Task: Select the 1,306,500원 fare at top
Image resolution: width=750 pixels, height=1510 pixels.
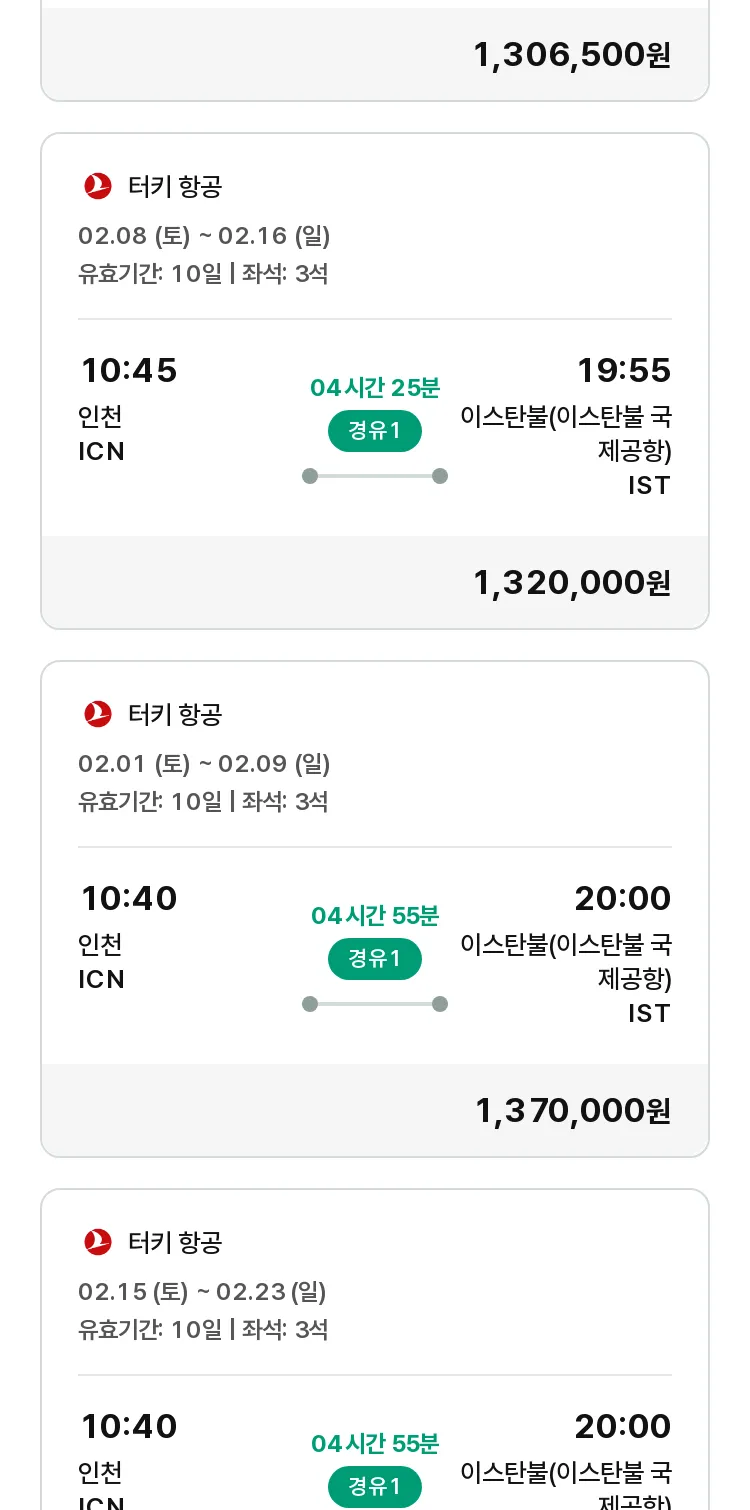Action: (572, 55)
